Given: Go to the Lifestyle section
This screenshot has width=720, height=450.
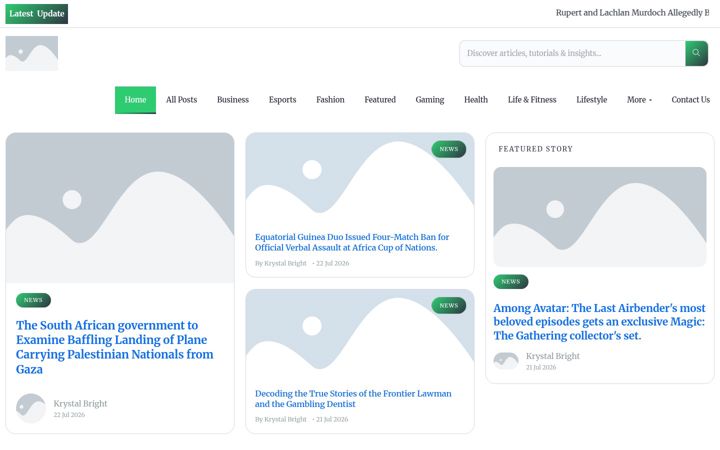Looking at the screenshot, I should pos(592,100).
